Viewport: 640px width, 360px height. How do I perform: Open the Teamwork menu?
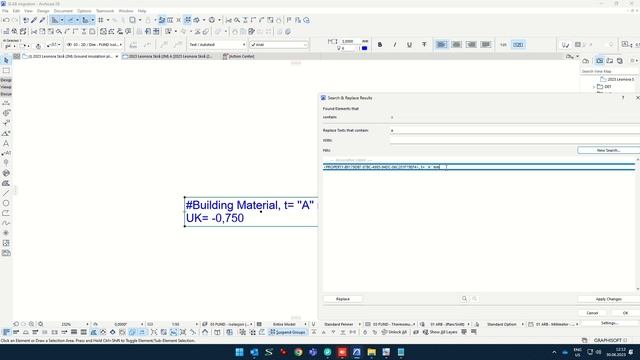[105, 11]
